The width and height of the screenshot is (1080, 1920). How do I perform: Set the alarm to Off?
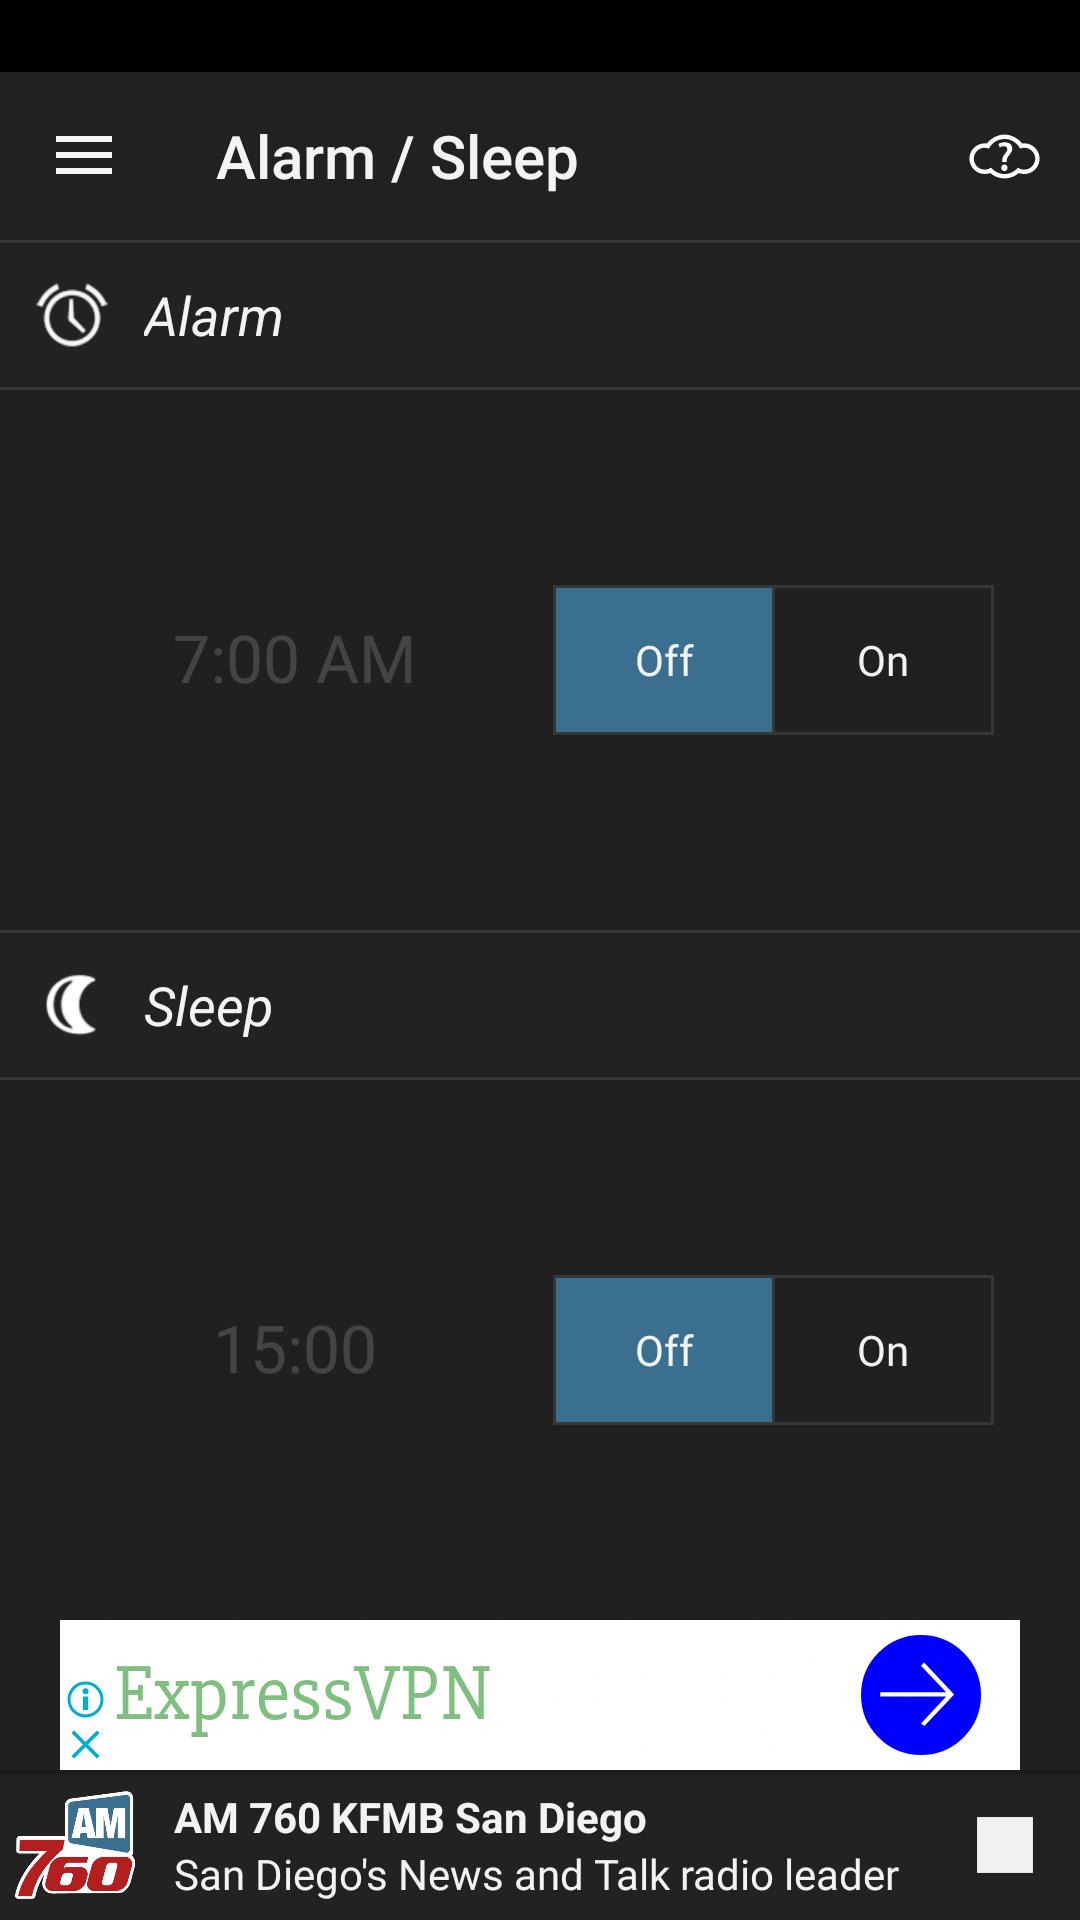coord(664,660)
